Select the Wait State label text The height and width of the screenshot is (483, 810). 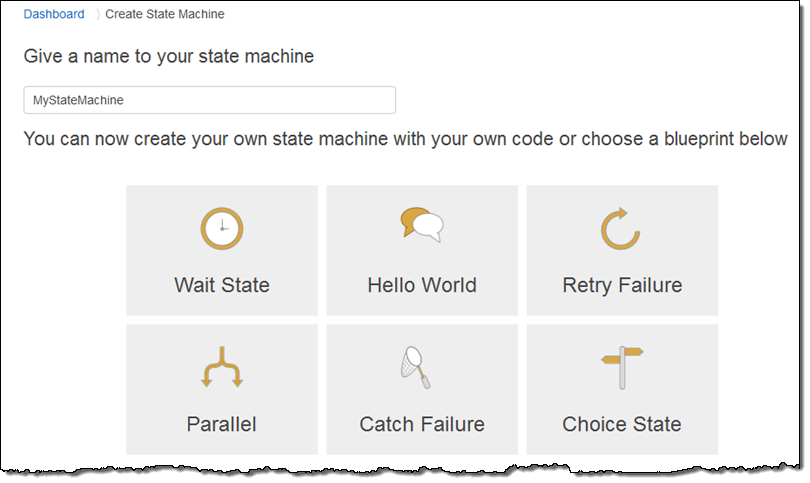pyautogui.click(x=222, y=285)
